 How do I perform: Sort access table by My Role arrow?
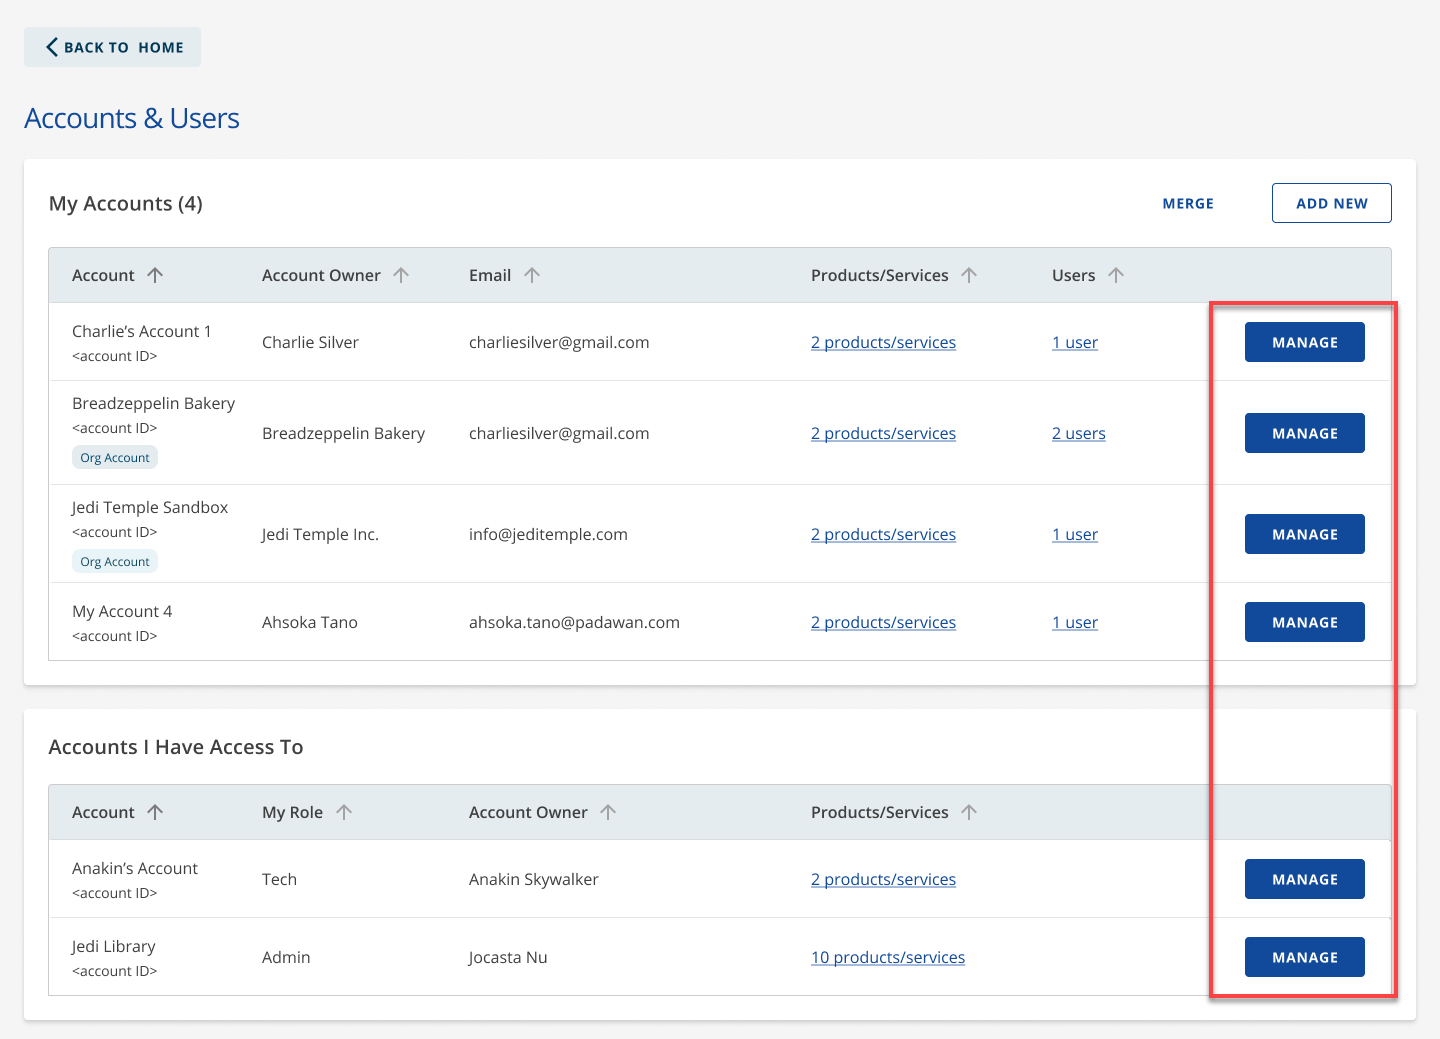tap(344, 812)
